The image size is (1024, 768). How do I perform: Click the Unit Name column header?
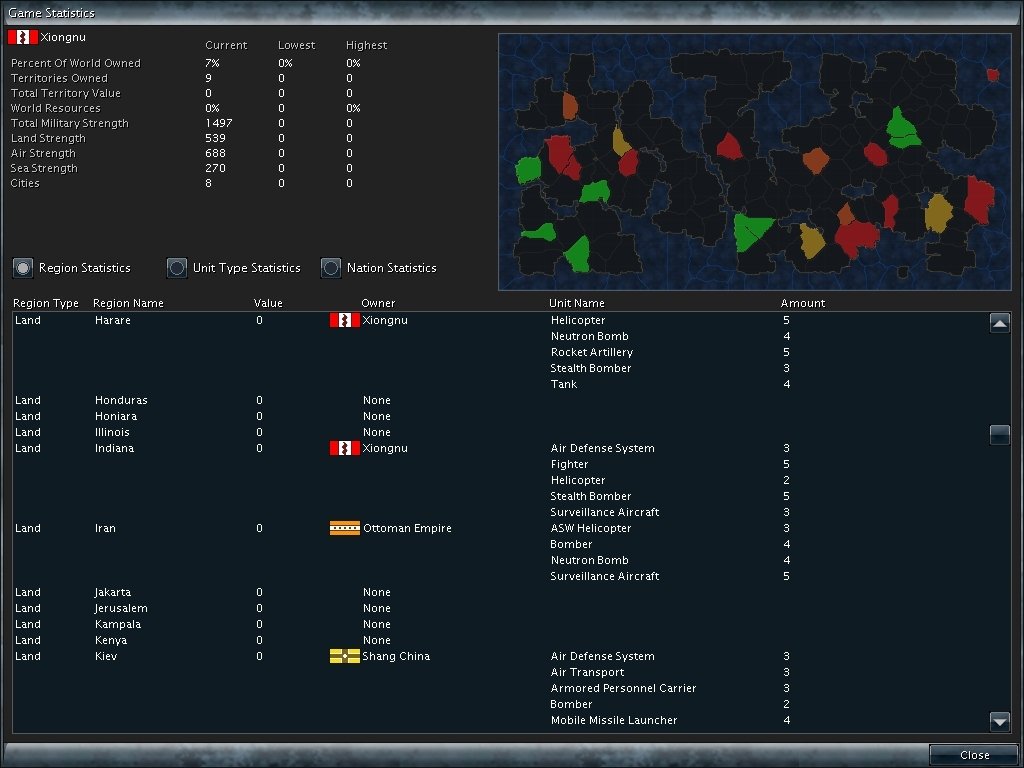pyautogui.click(x=577, y=303)
